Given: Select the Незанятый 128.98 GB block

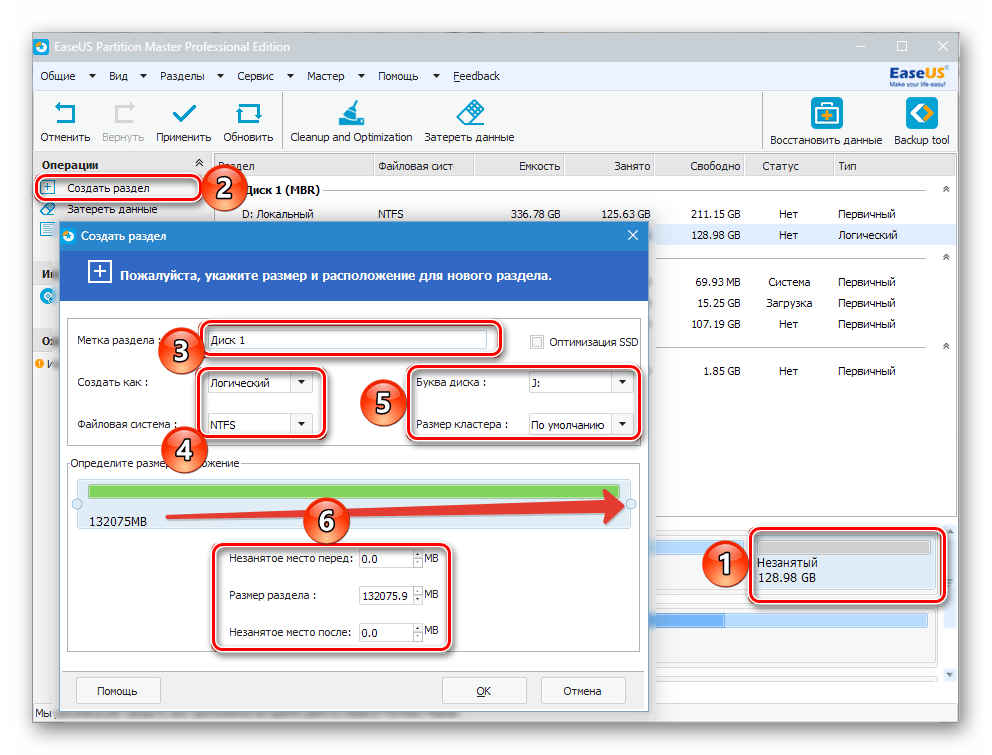Looking at the screenshot, I should pos(845,565).
